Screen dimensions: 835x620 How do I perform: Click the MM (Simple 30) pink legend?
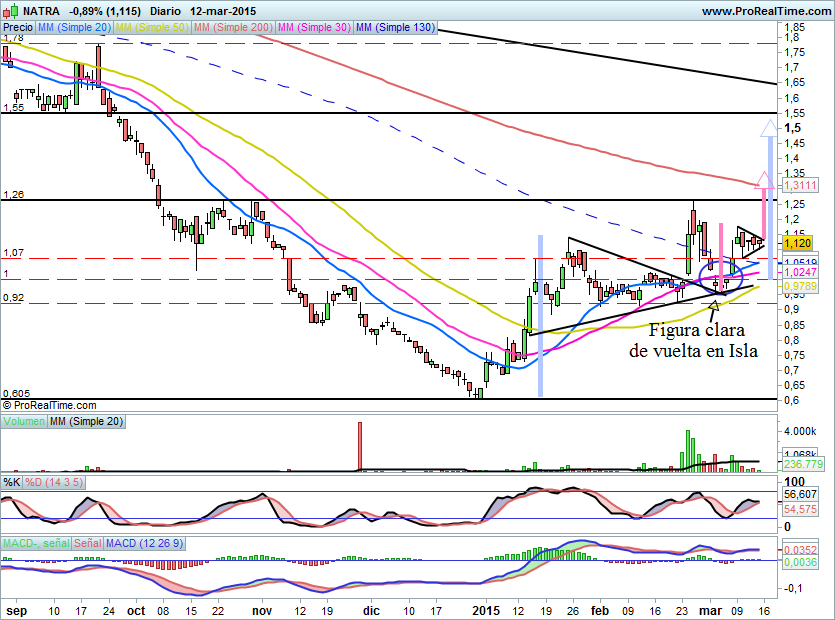click(314, 27)
